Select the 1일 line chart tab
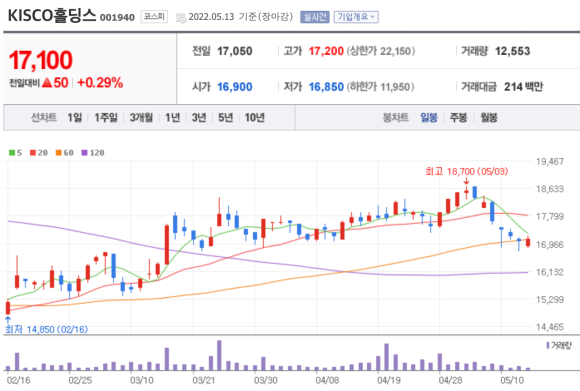Image resolution: width=580 pixels, height=391 pixels. click(x=75, y=118)
